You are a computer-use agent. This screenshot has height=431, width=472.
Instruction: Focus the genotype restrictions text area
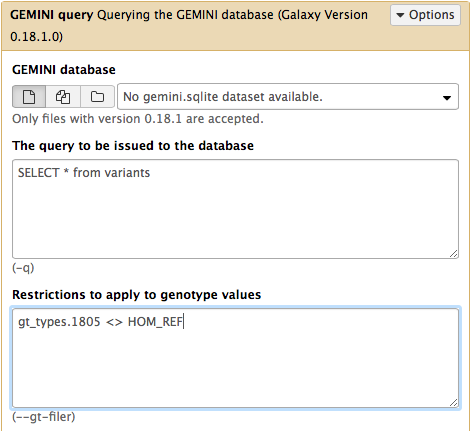click(x=235, y=358)
